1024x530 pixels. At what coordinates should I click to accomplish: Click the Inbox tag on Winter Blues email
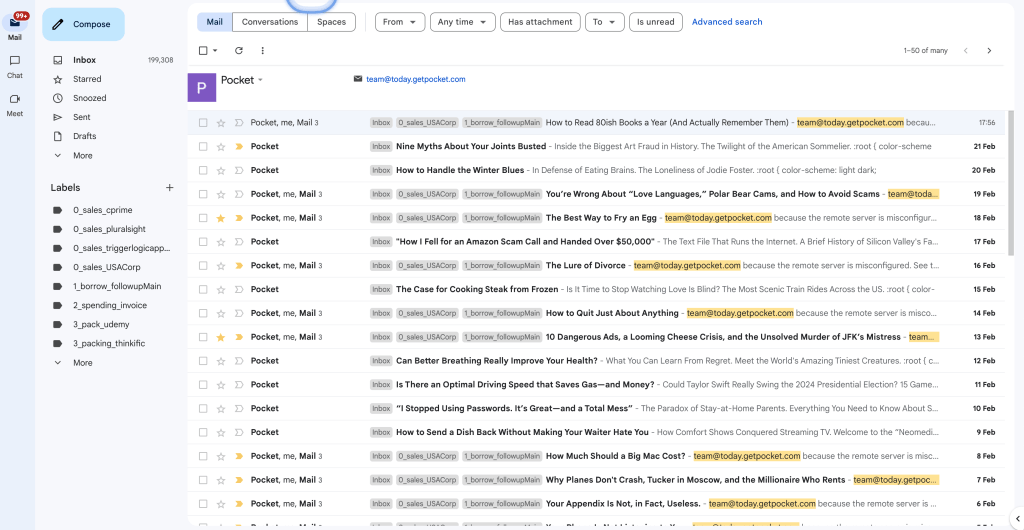click(381, 170)
